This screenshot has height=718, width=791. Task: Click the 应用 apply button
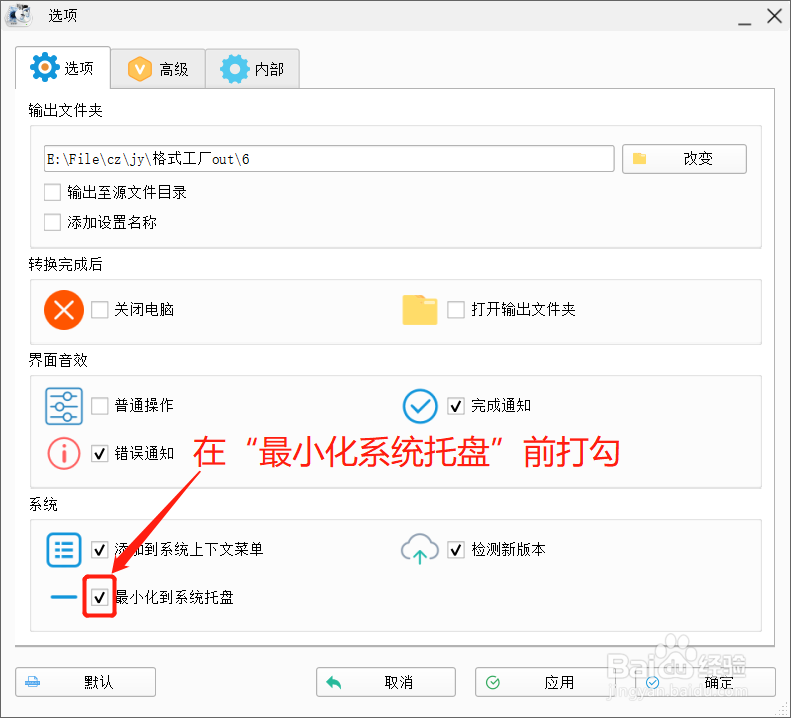click(545, 682)
